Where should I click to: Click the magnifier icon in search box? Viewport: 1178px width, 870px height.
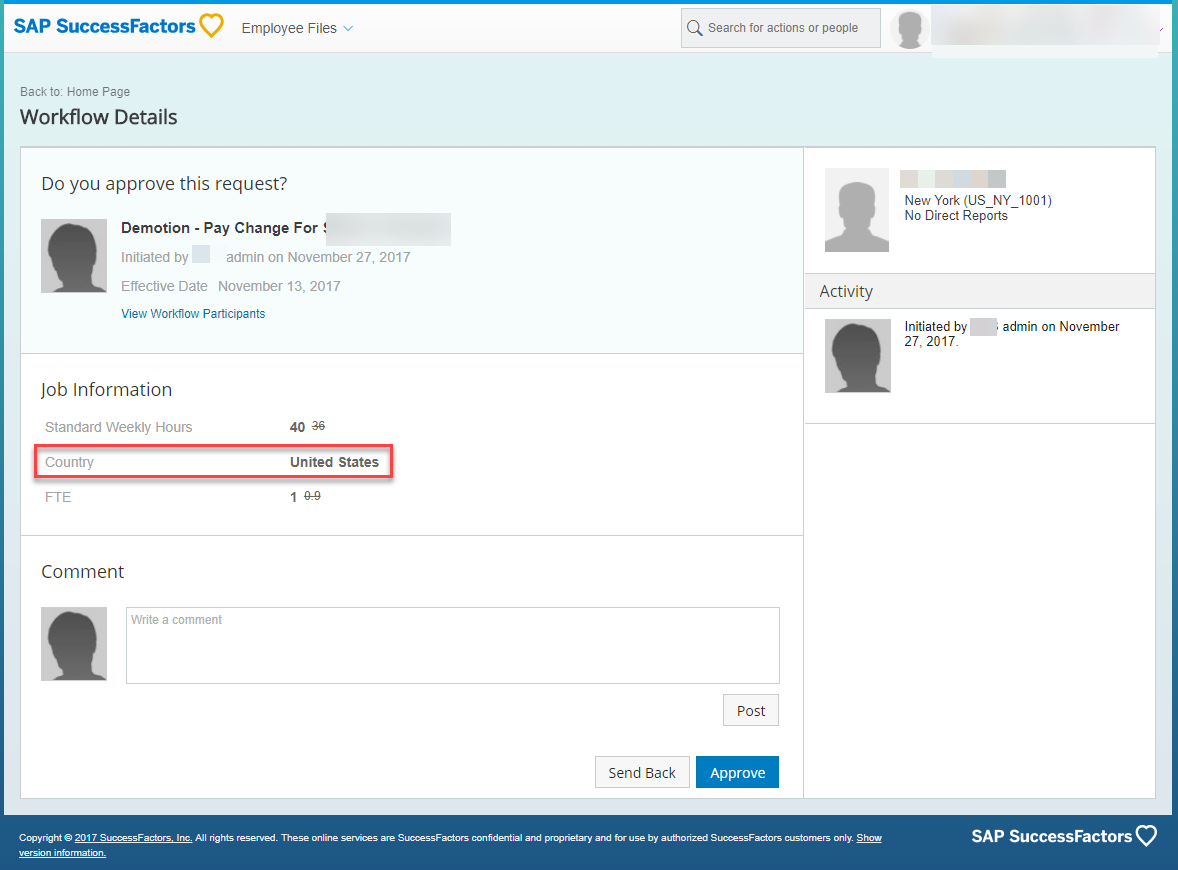tap(695, 28)
